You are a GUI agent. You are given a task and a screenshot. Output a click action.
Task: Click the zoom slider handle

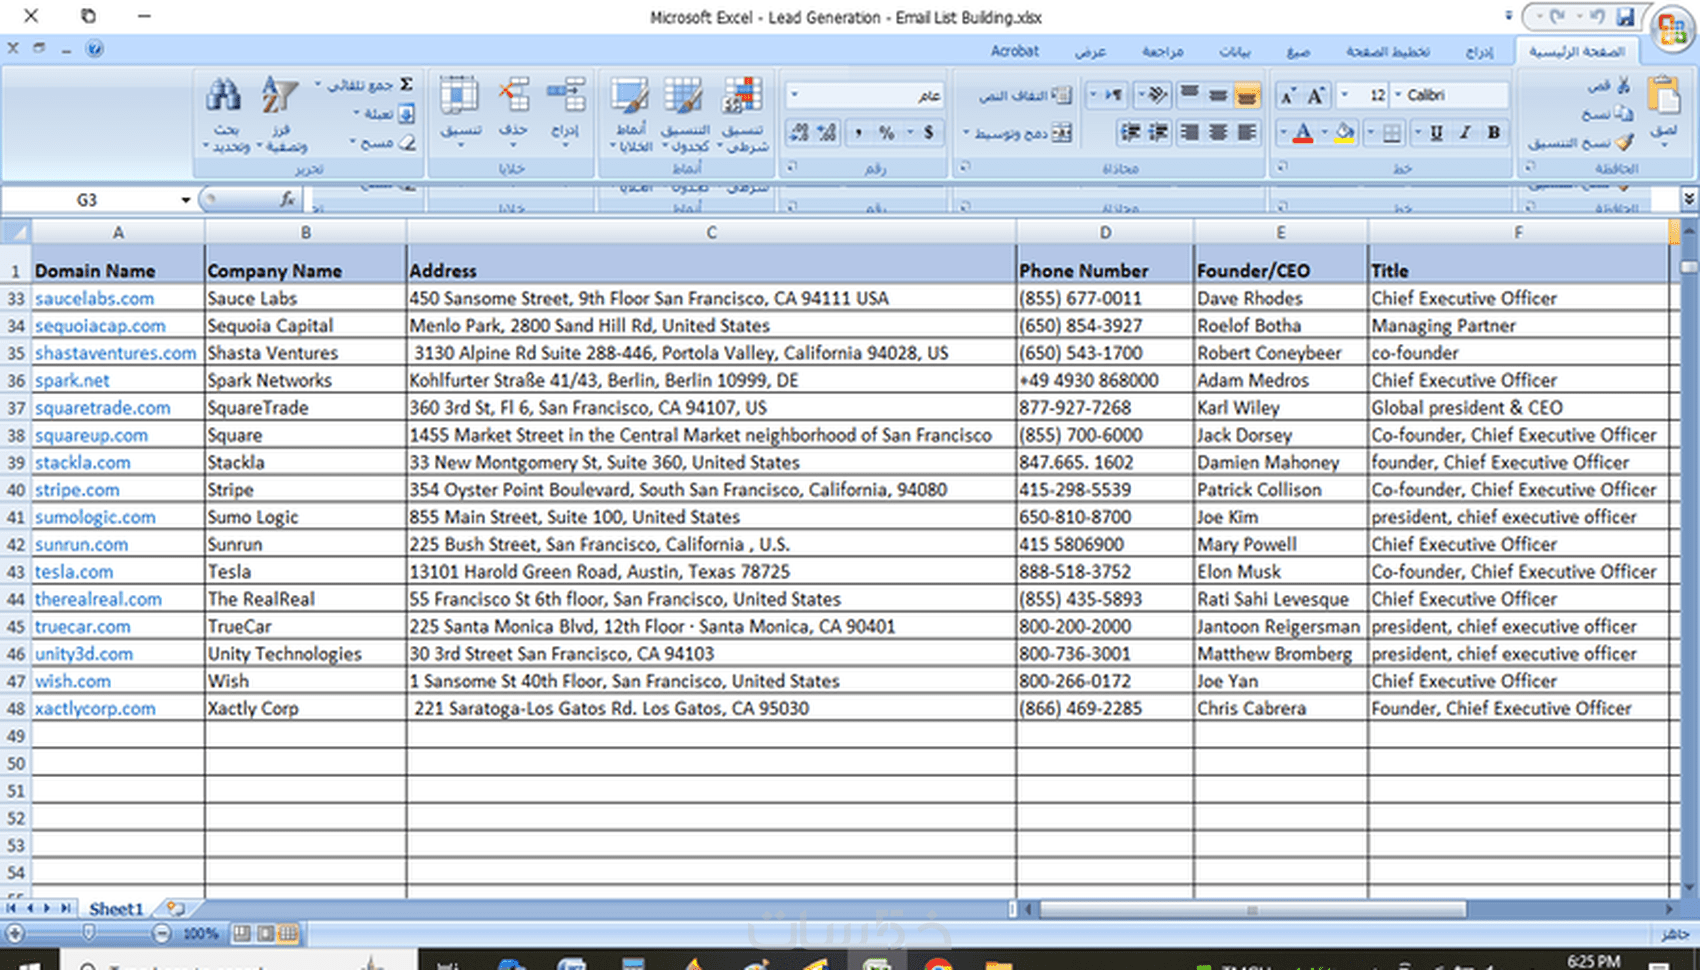click(x=89, y=933)
